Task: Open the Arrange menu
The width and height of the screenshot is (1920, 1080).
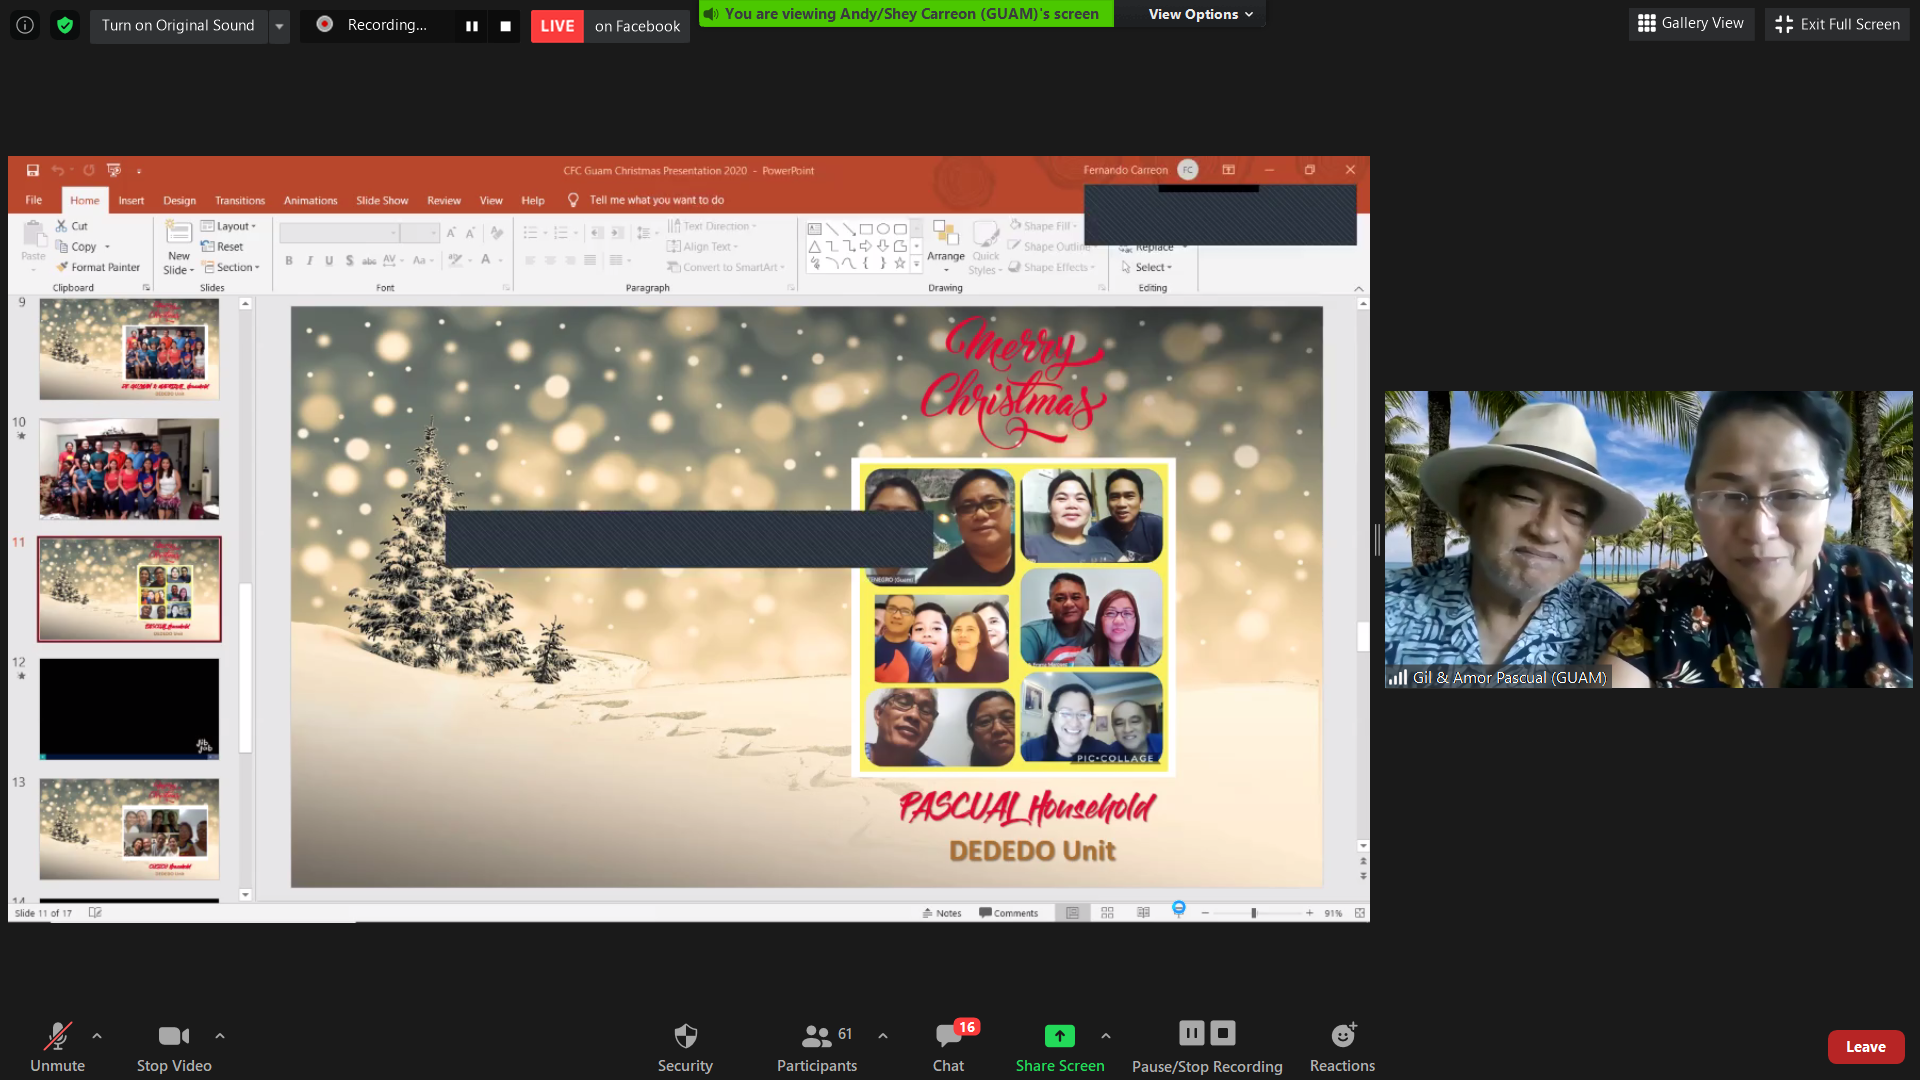Action: (x=946, y=246)
